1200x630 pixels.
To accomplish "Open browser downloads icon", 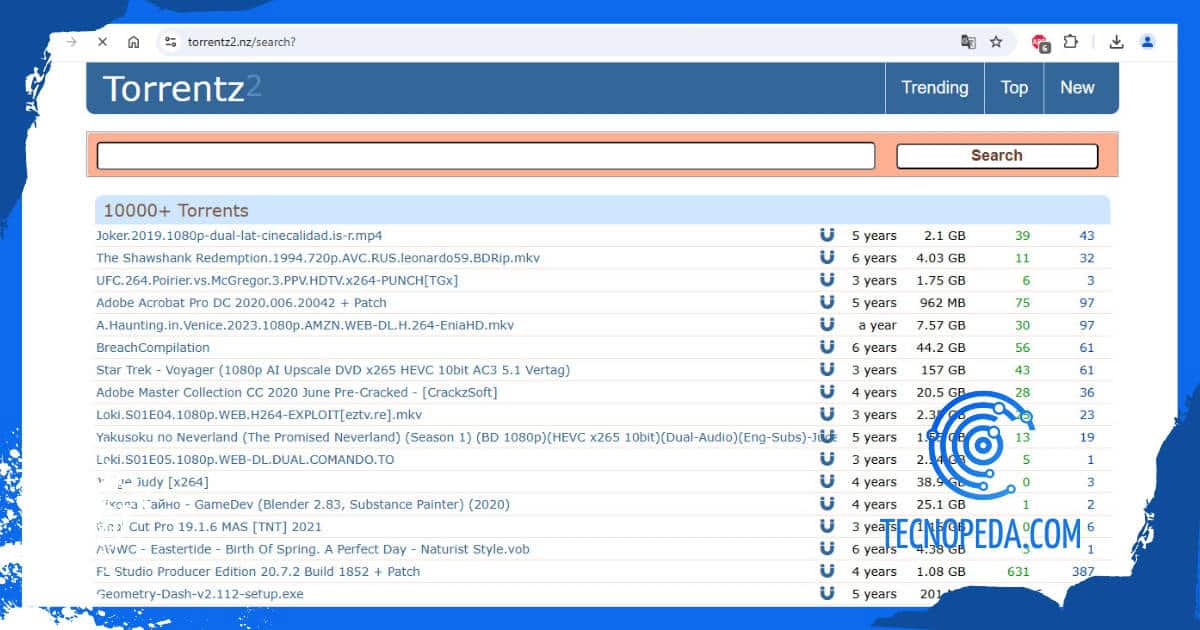I will (x=1117, y=42).
